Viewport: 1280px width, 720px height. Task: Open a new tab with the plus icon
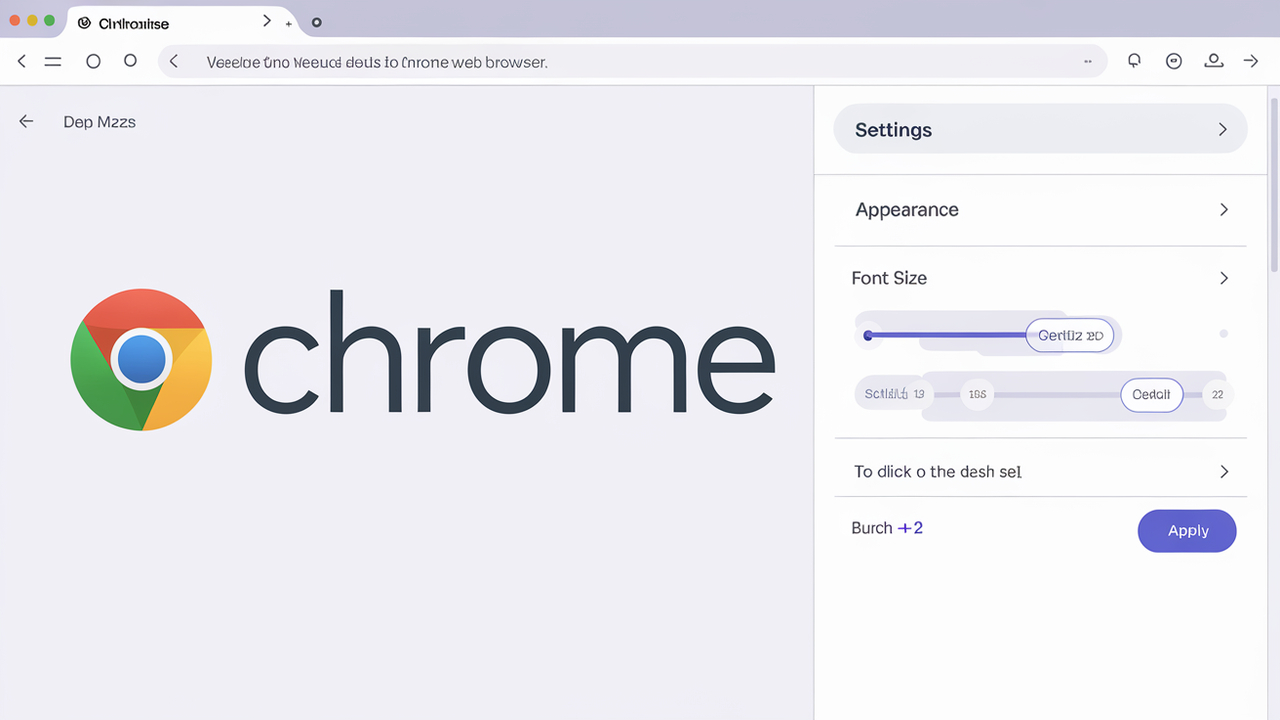(289, 23)
